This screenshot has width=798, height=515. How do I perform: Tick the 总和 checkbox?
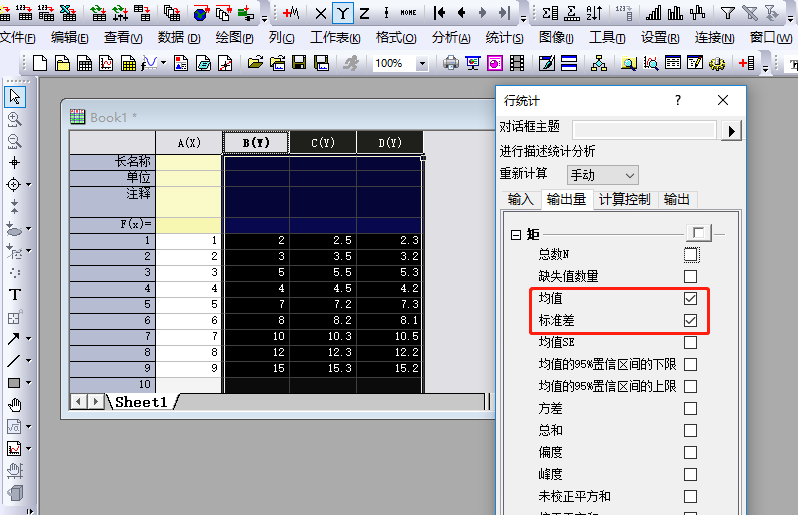[690, 430]
